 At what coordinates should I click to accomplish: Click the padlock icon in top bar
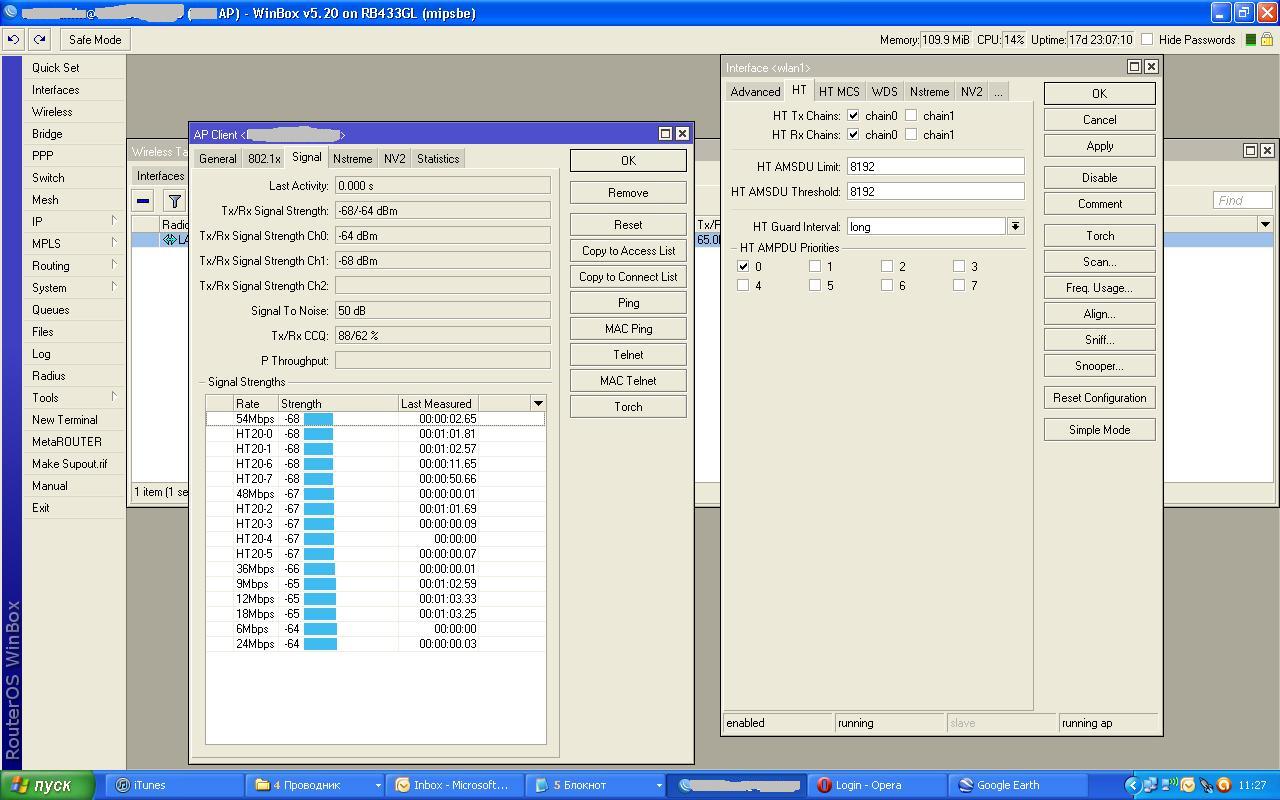pos(1266,40)
